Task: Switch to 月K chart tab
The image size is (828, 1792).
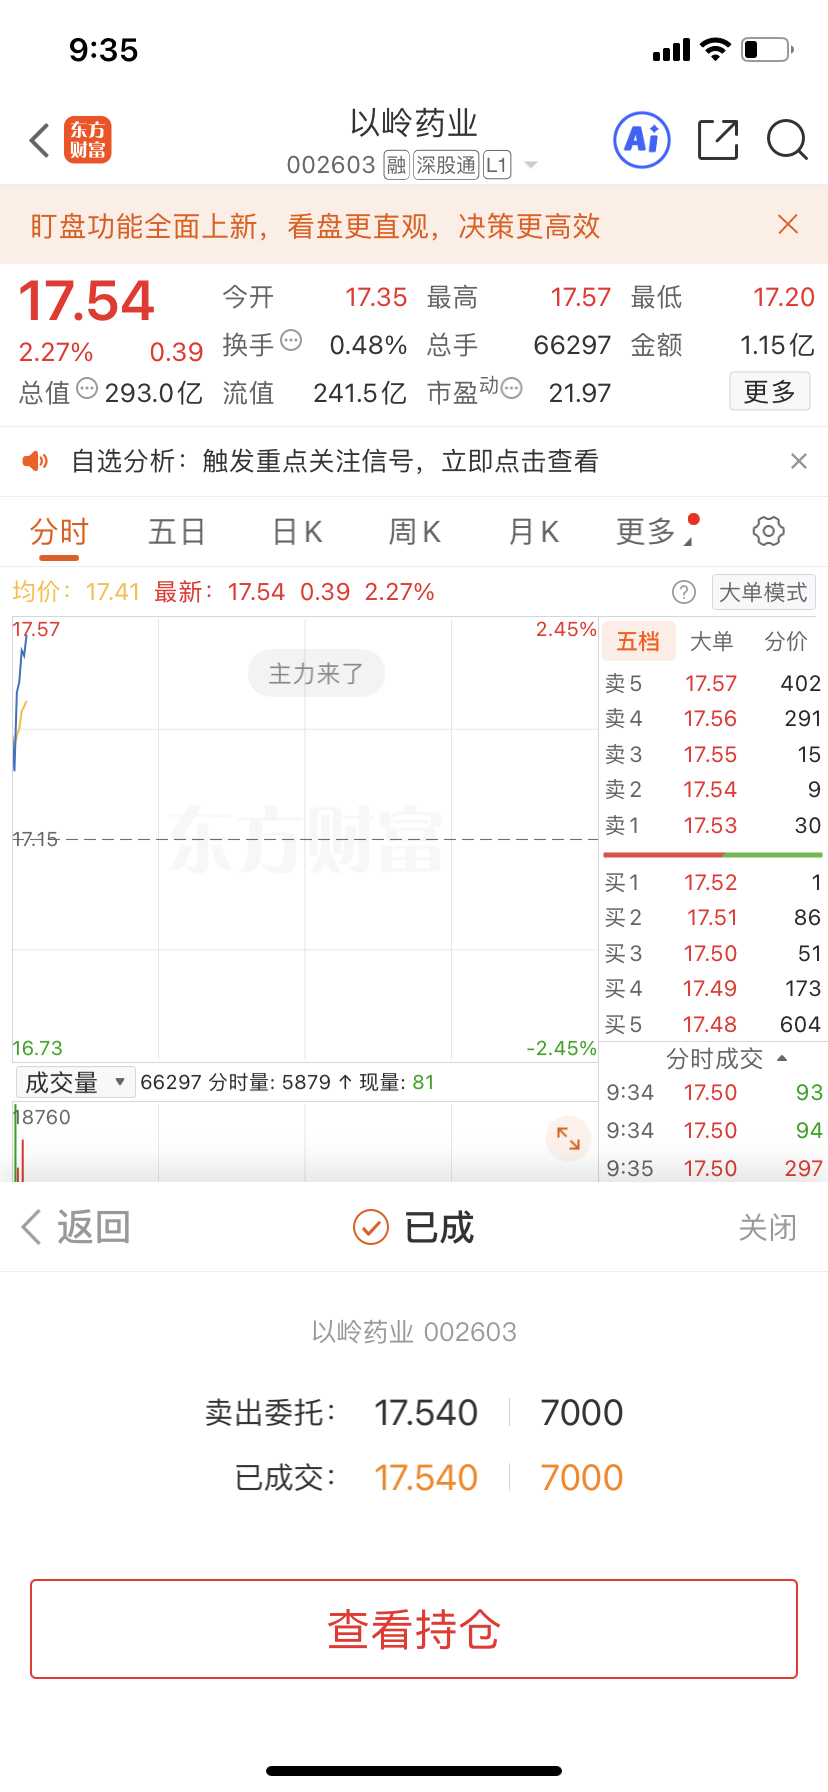Action: [x=534, y=531]
